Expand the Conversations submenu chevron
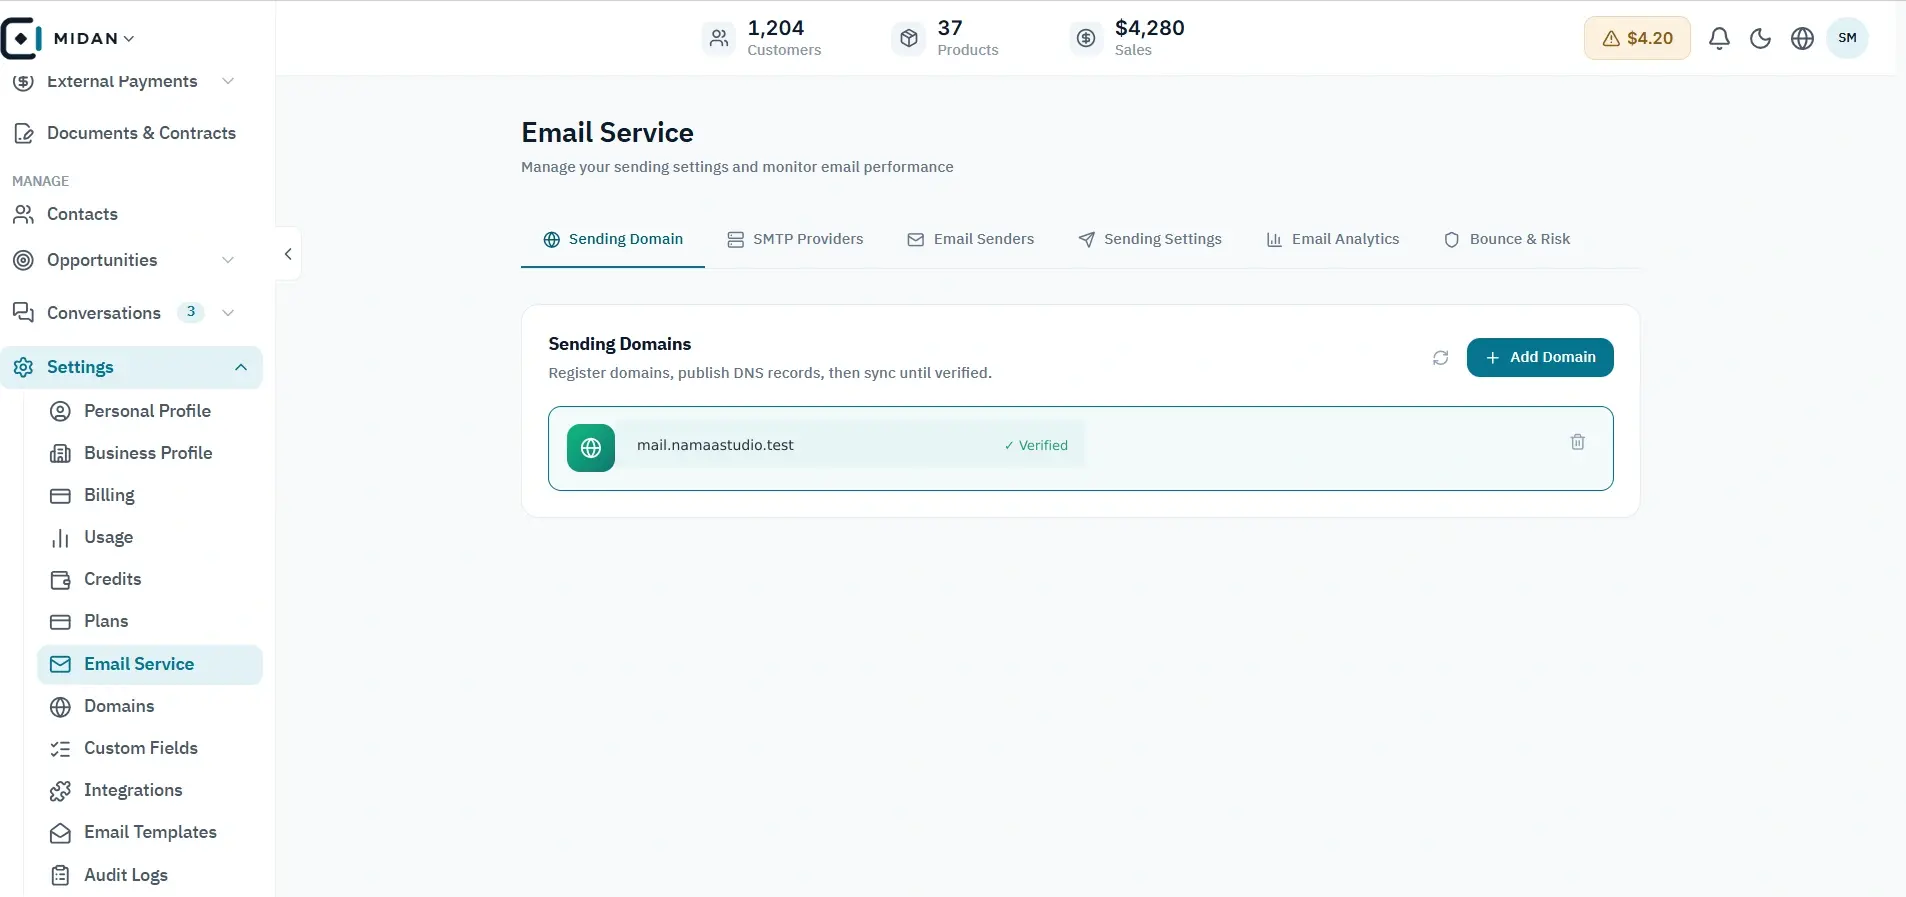Screen dimensions: 1906x897 click(228, 313)
